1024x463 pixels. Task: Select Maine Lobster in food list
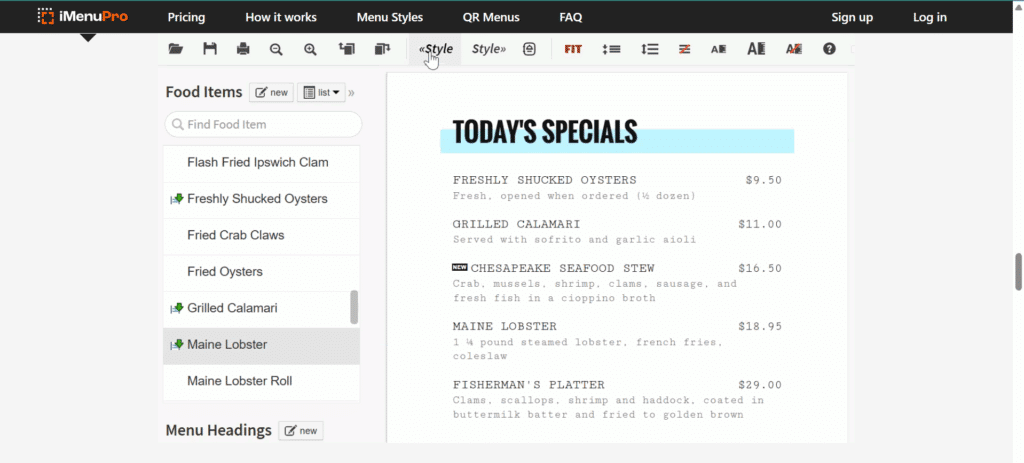coord(261,344)
